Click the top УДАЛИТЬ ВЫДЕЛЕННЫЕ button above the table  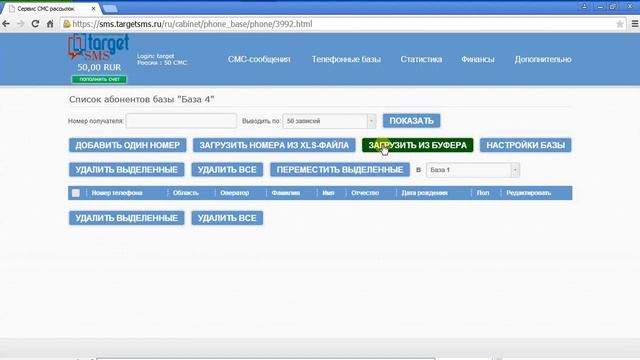[127, 170]
